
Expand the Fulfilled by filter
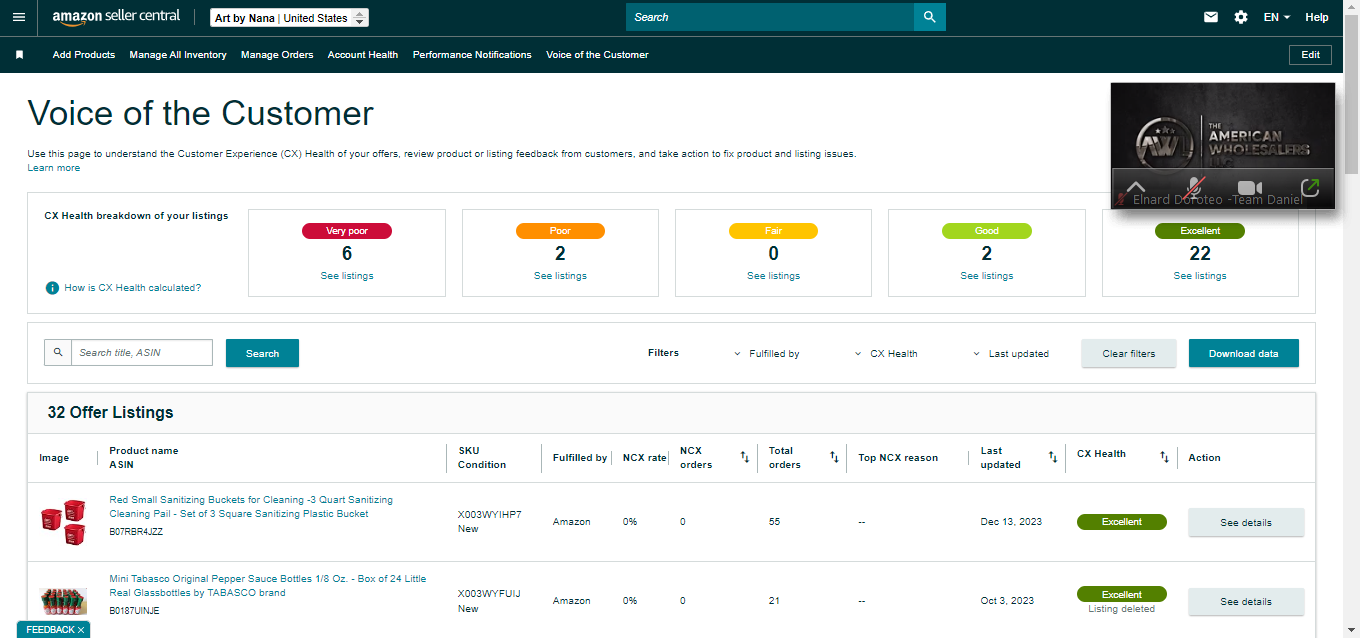pyautogui.click(x=767, y=353)
